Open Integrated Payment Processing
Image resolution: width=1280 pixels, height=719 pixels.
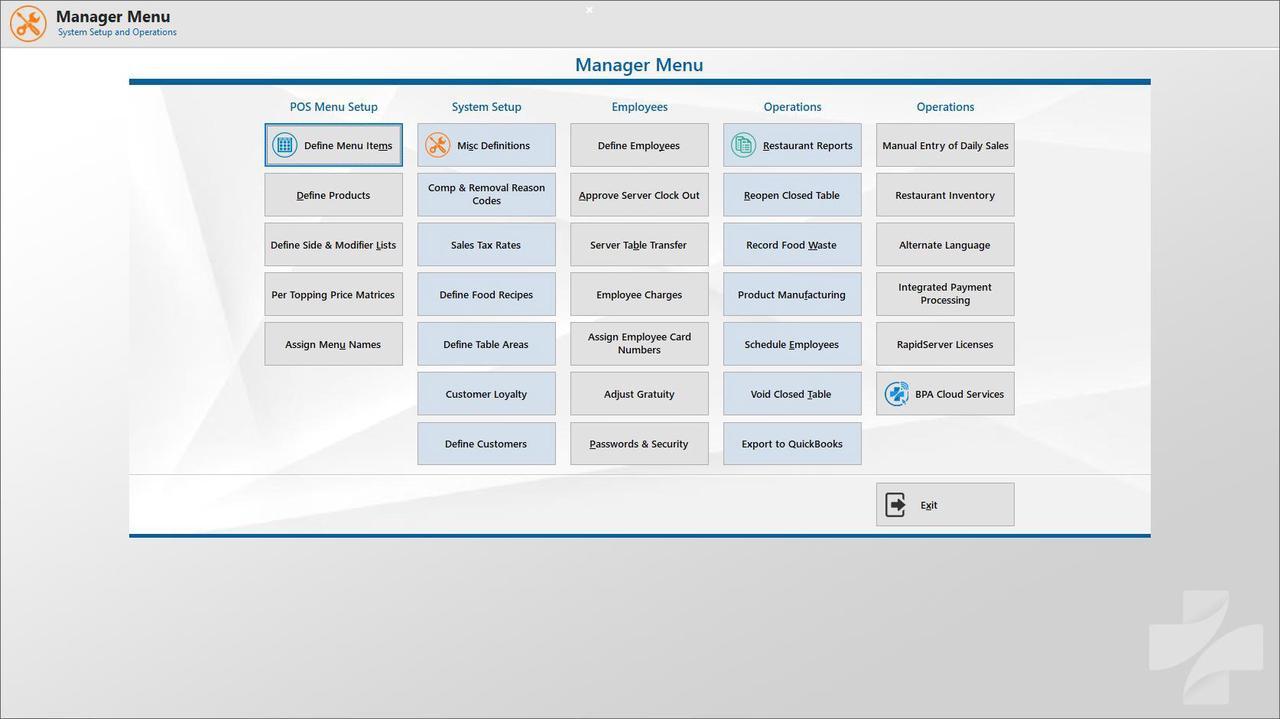(946, 295)
